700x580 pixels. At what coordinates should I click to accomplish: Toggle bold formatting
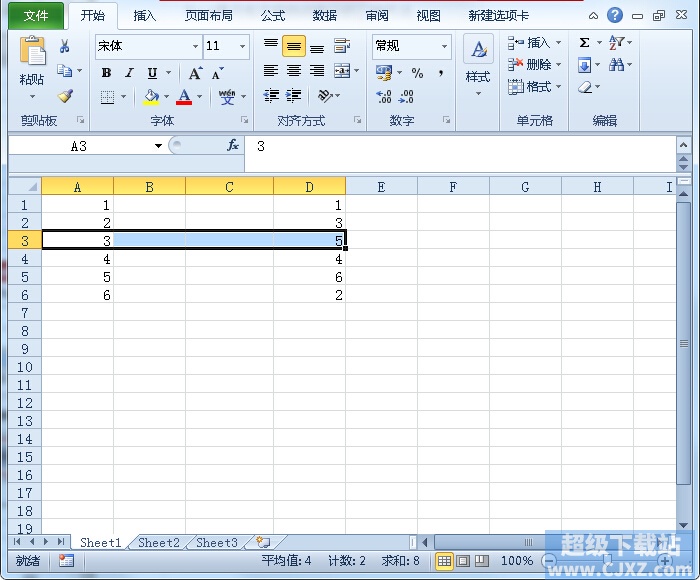pyautogui.click(x=106, y=73)
